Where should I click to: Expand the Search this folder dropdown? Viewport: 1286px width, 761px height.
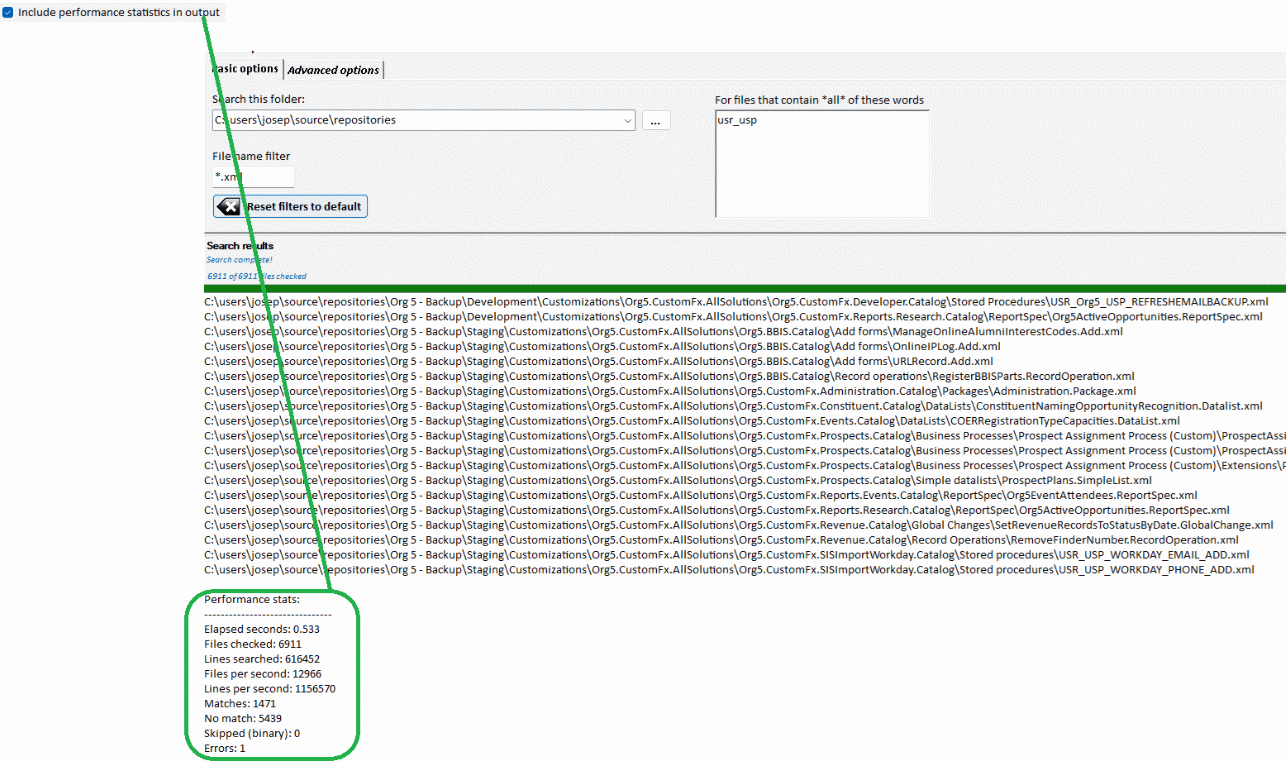coord(628,120)
